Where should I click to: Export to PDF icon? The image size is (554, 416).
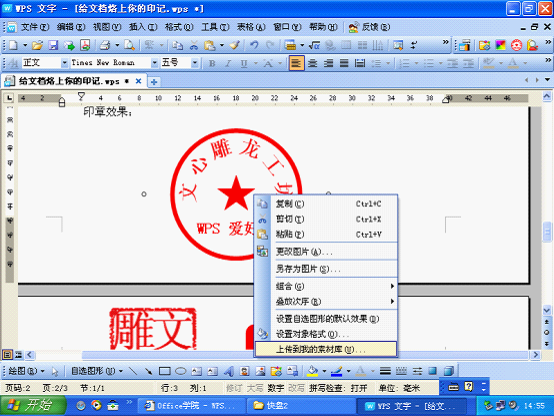[85, 45]
